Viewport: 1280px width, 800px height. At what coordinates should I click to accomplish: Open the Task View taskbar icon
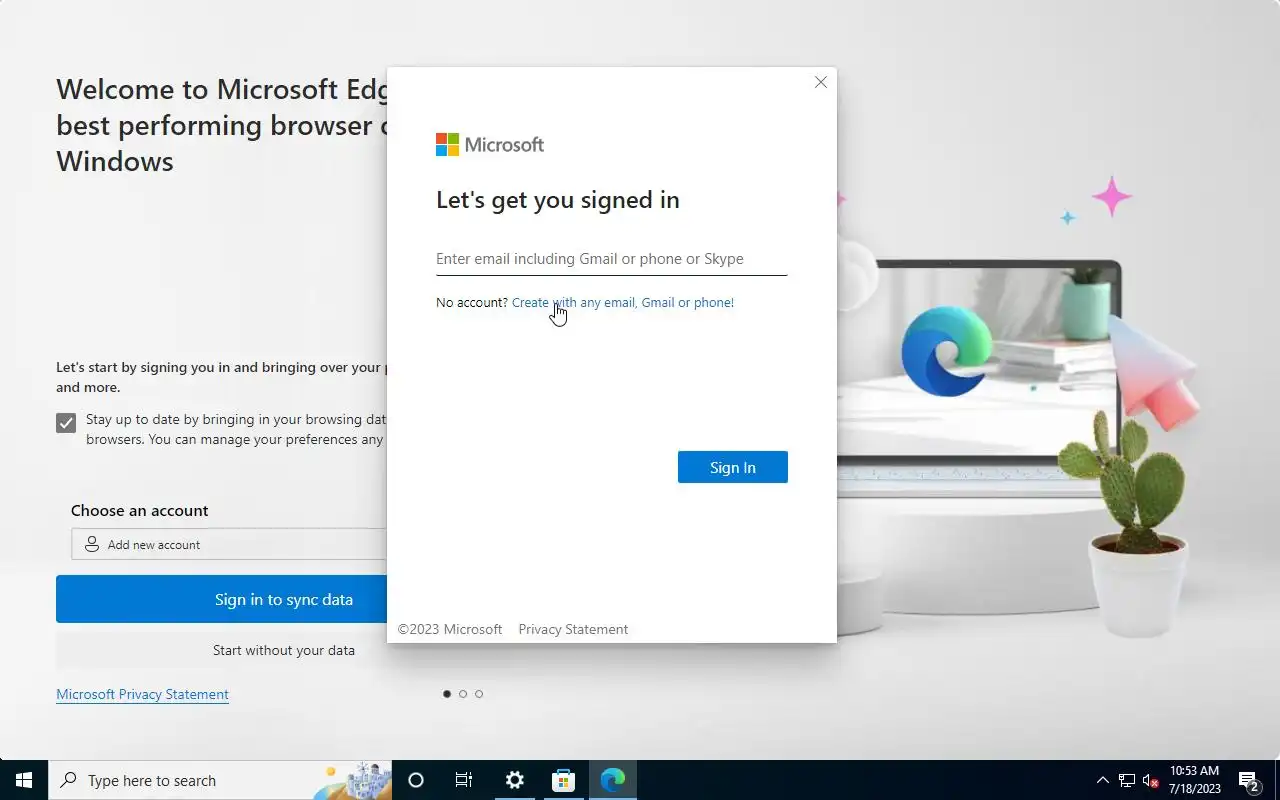point(464,780)
